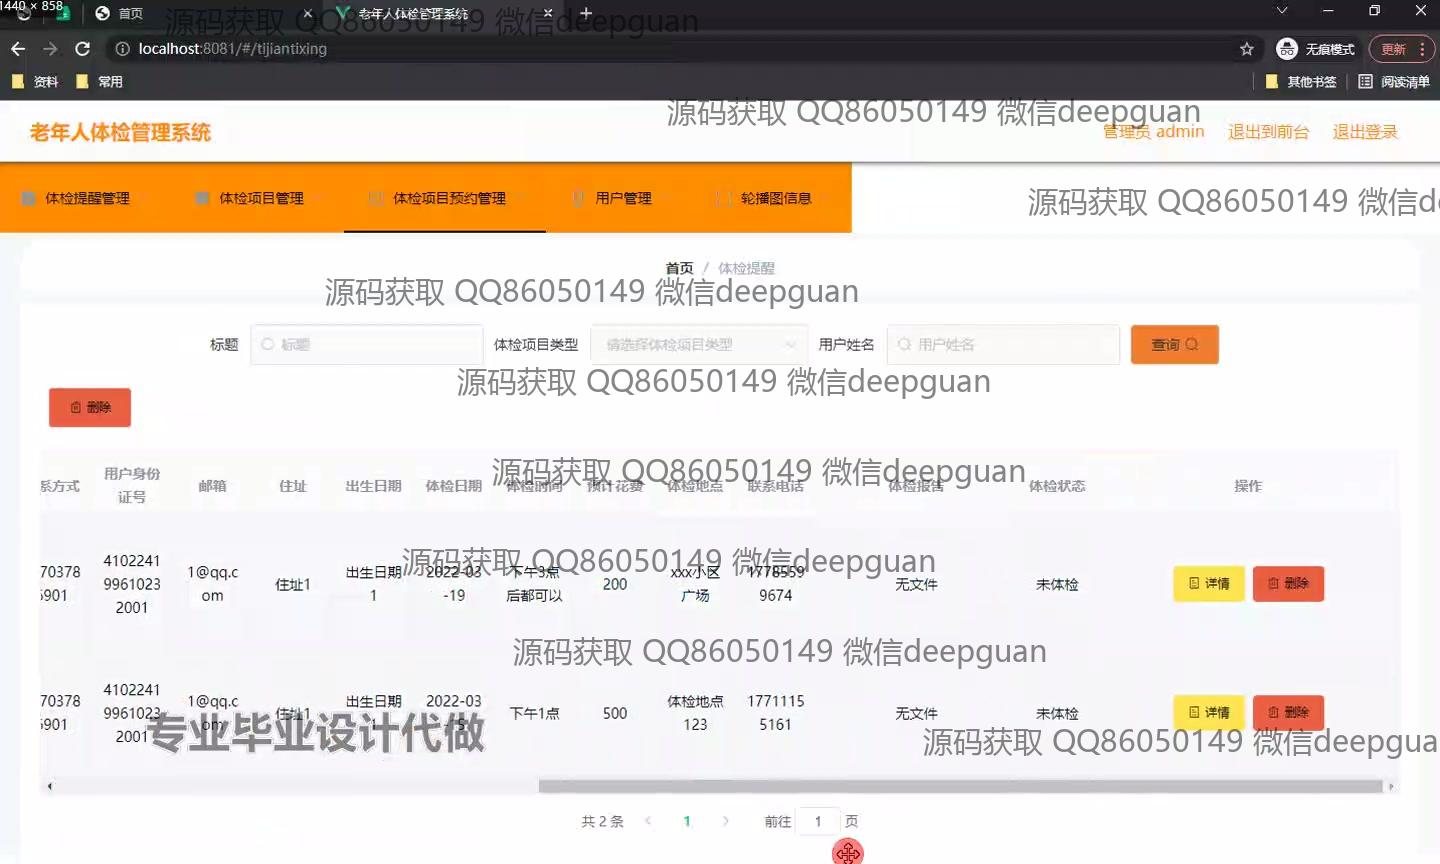Open the 阅读清单 reading list
The width and height of the screenshot is (1440, 864).
pos(1394,82)
